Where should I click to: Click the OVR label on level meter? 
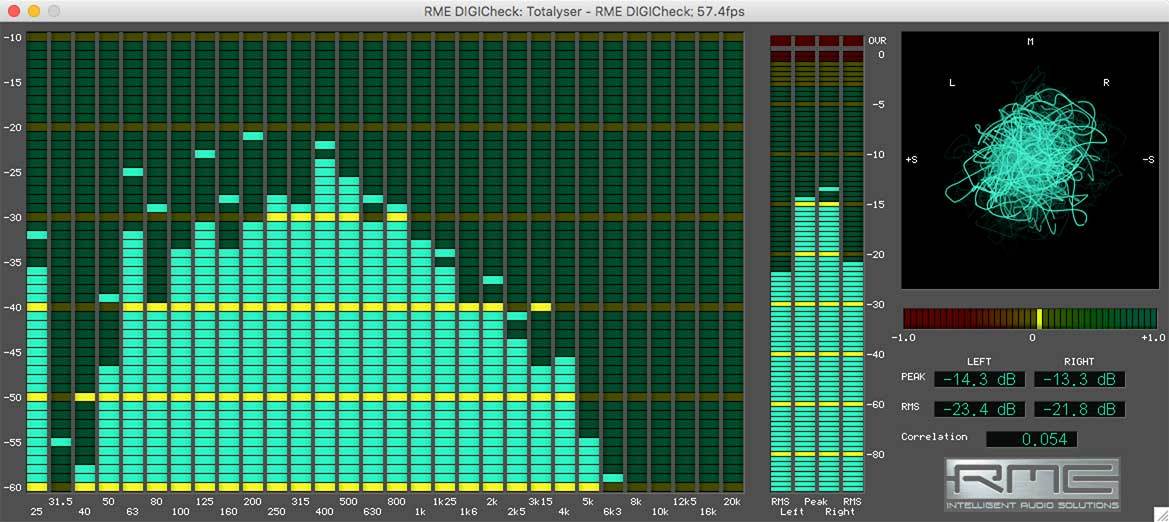(876, 41)
